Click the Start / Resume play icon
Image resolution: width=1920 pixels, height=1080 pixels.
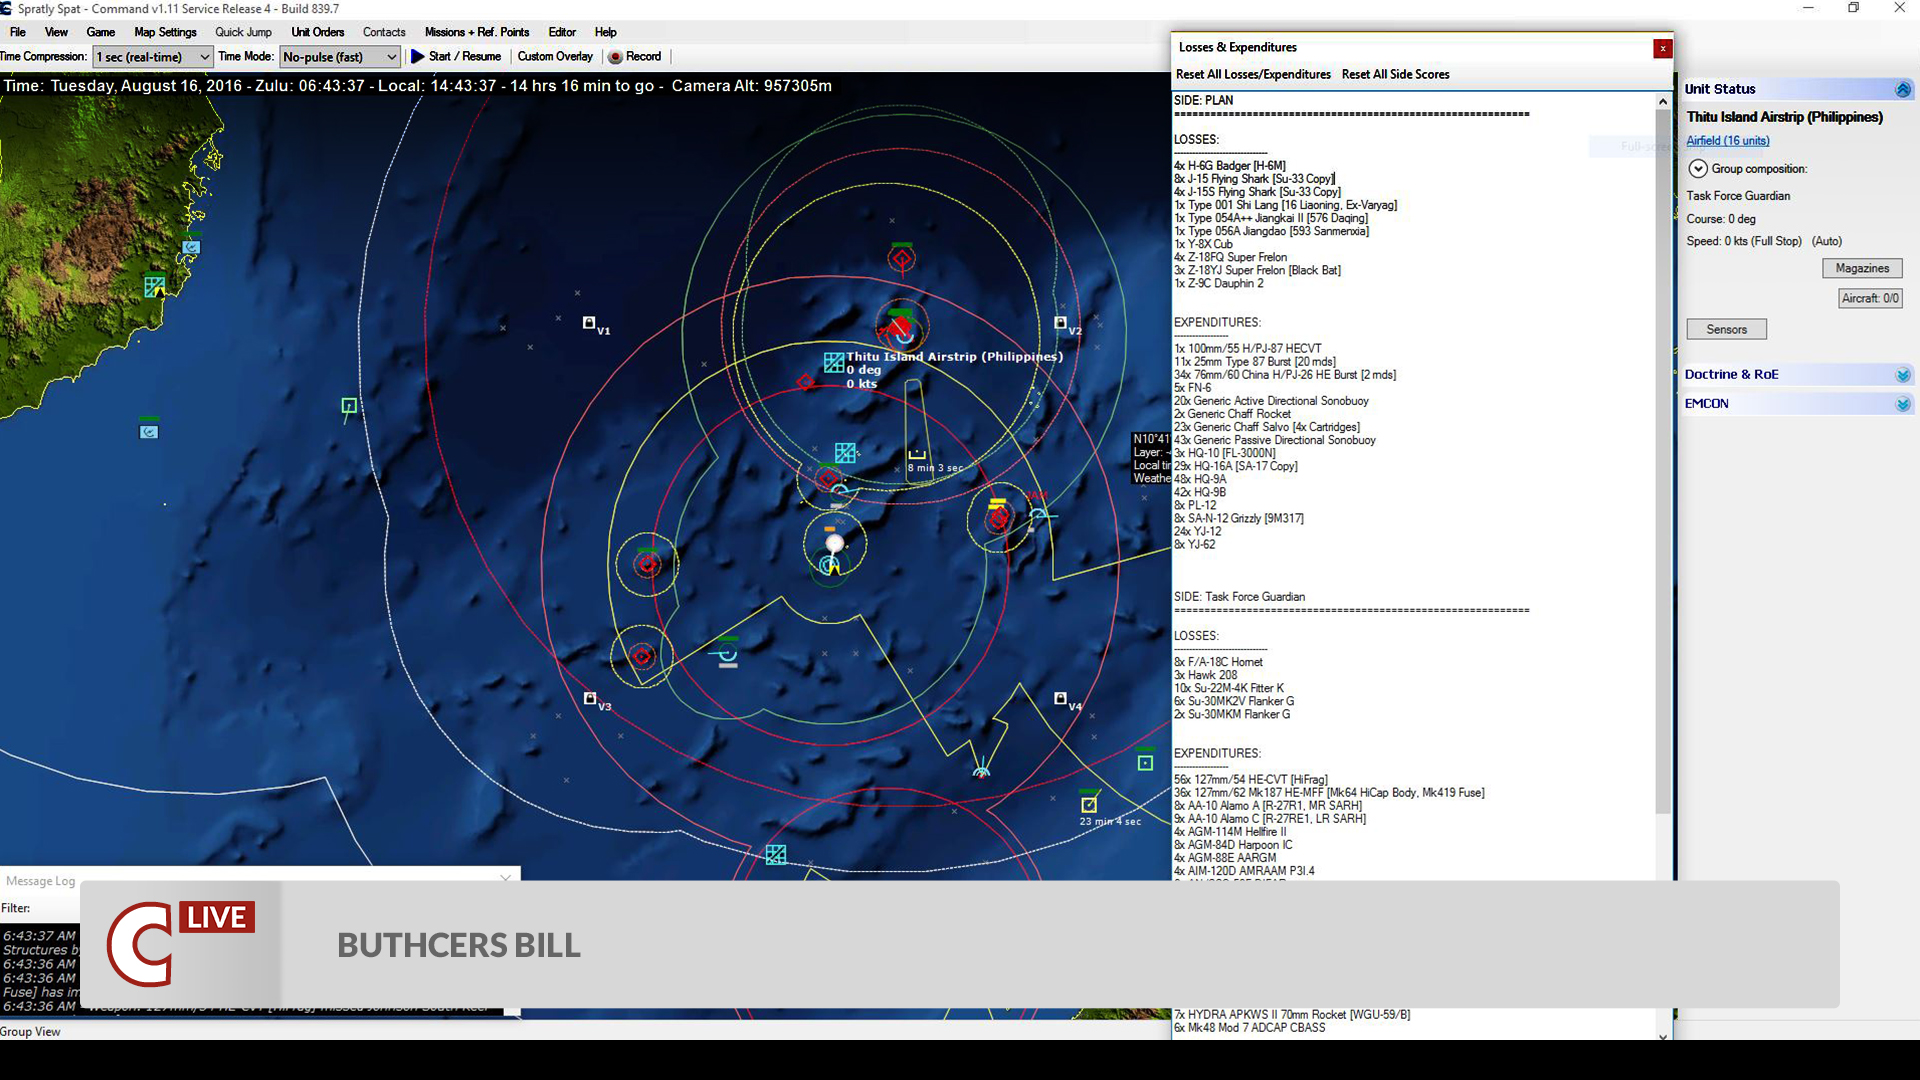419,57
